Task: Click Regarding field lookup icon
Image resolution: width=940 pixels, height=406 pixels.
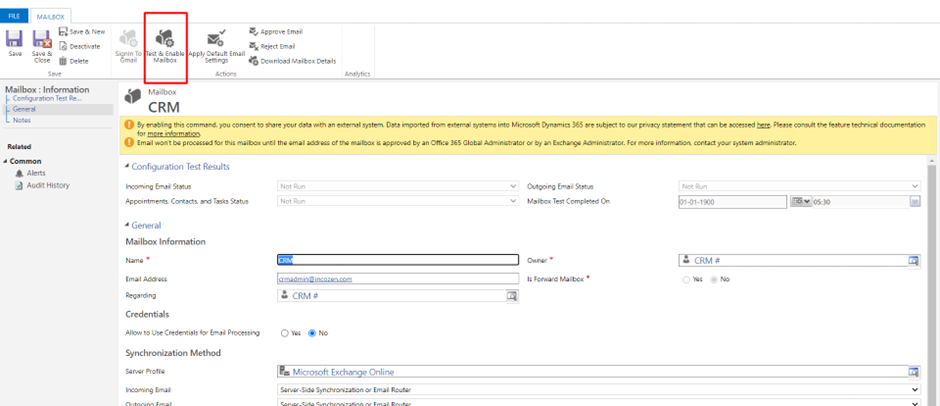Action: [512, 296]
